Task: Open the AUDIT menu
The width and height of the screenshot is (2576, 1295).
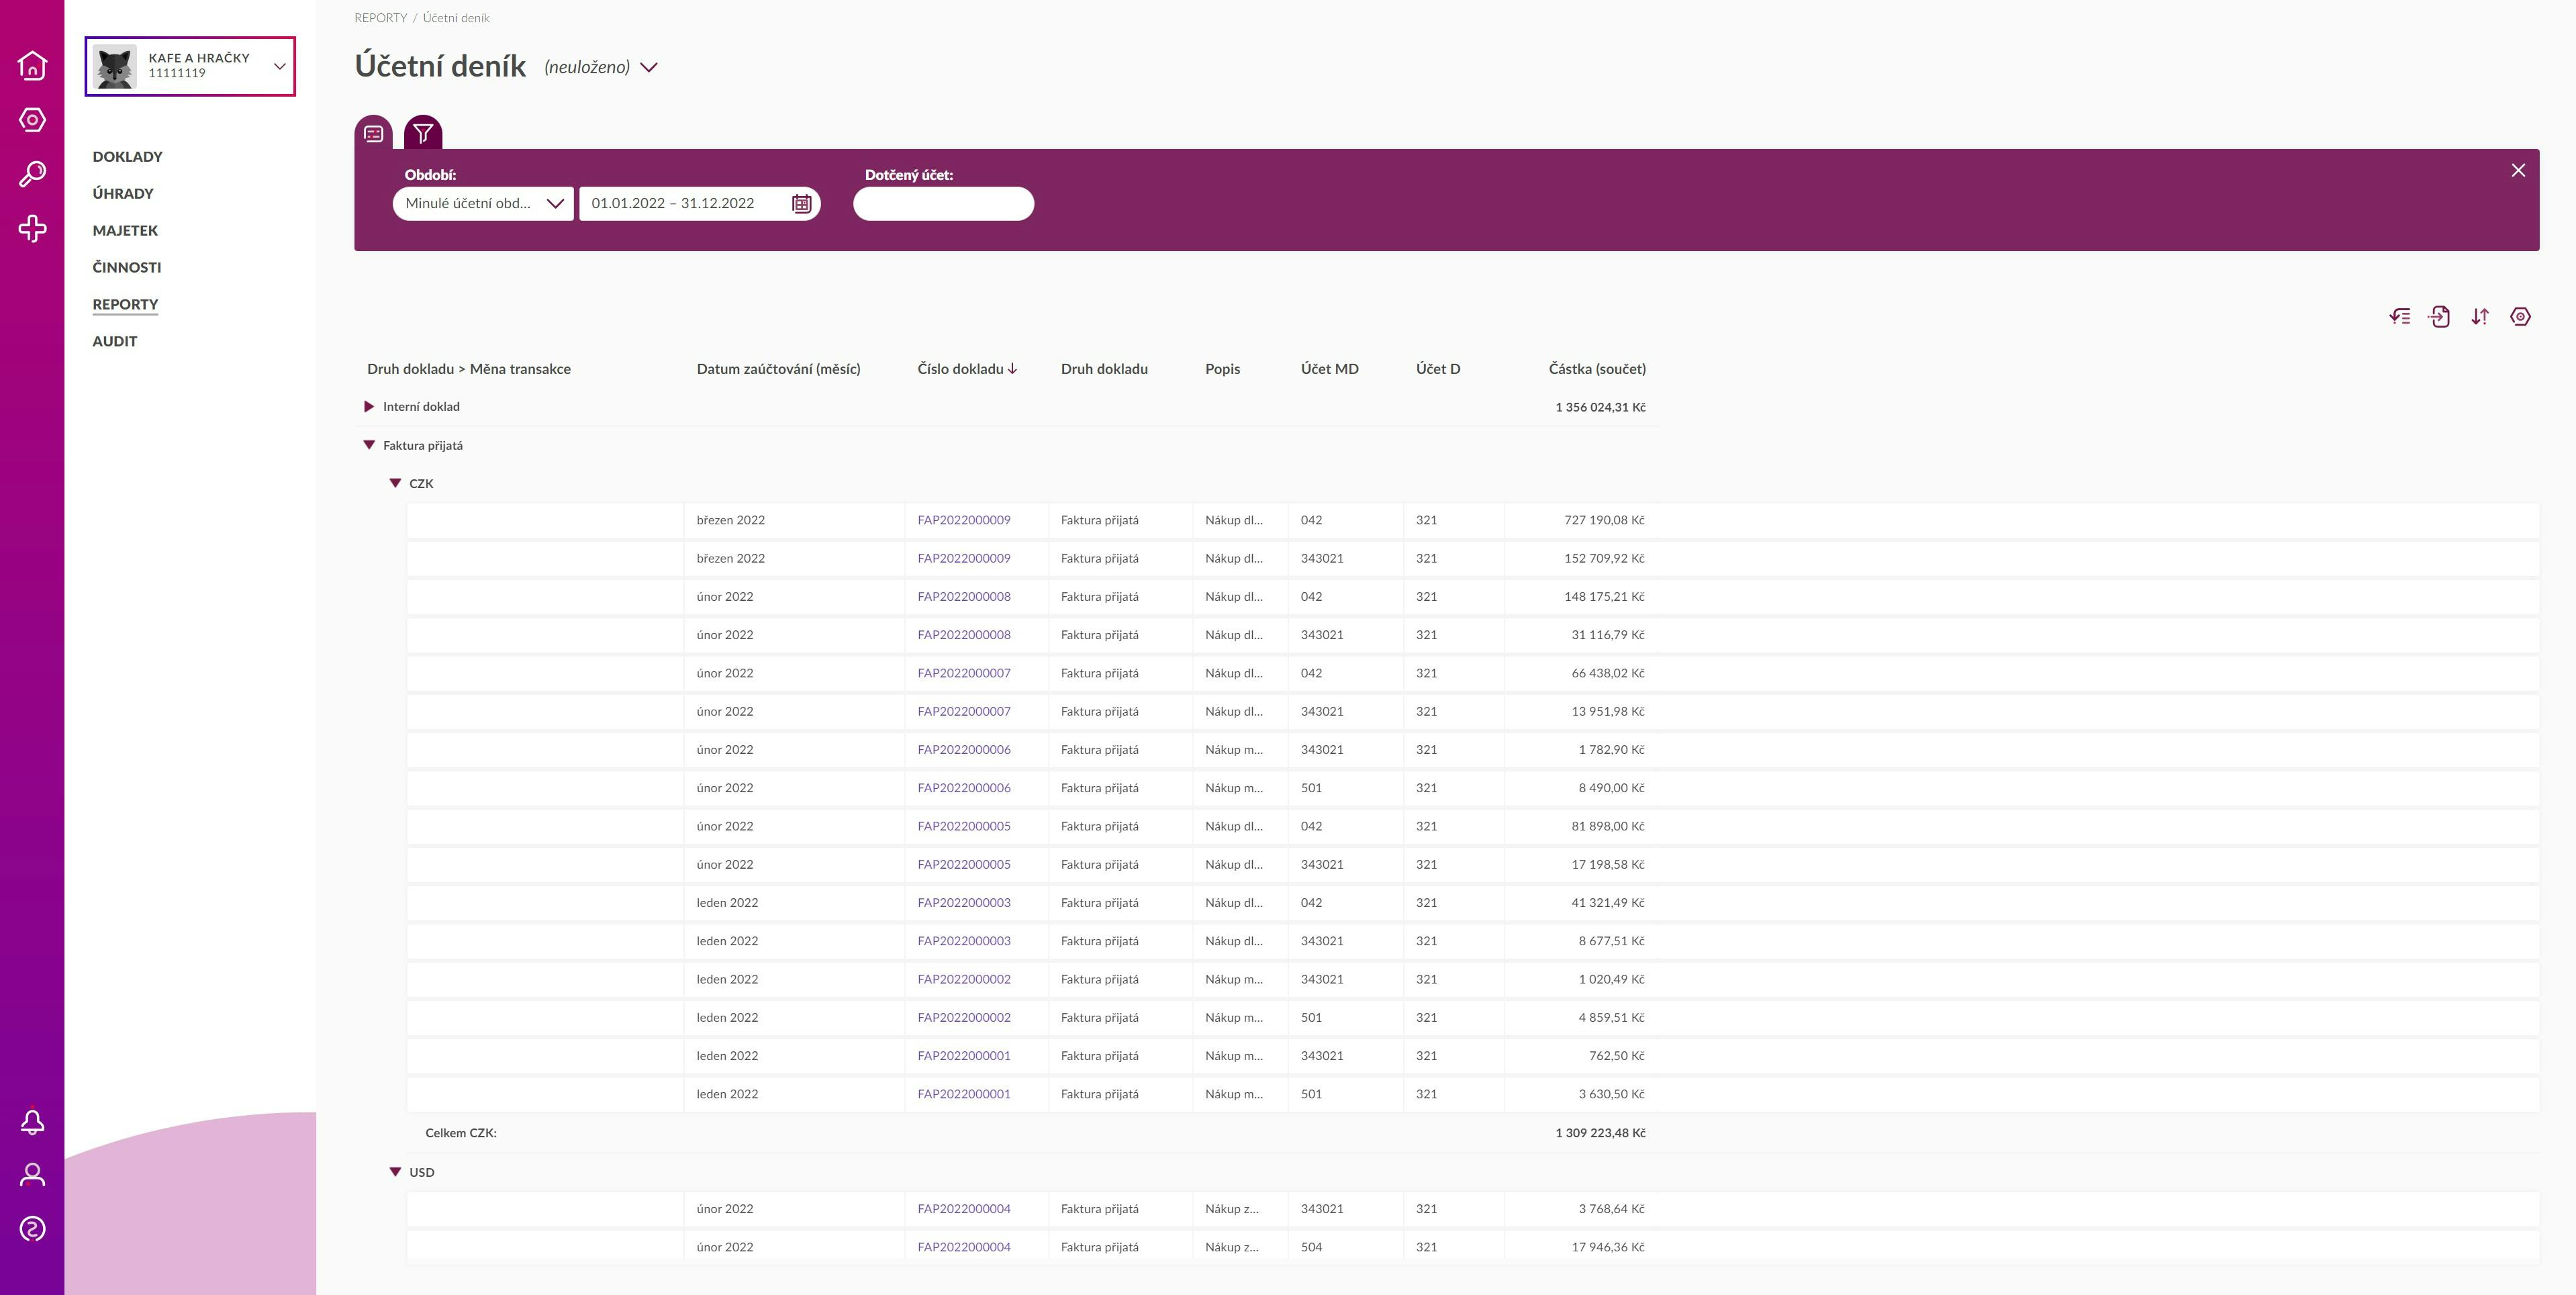Action: click(115, 341)
